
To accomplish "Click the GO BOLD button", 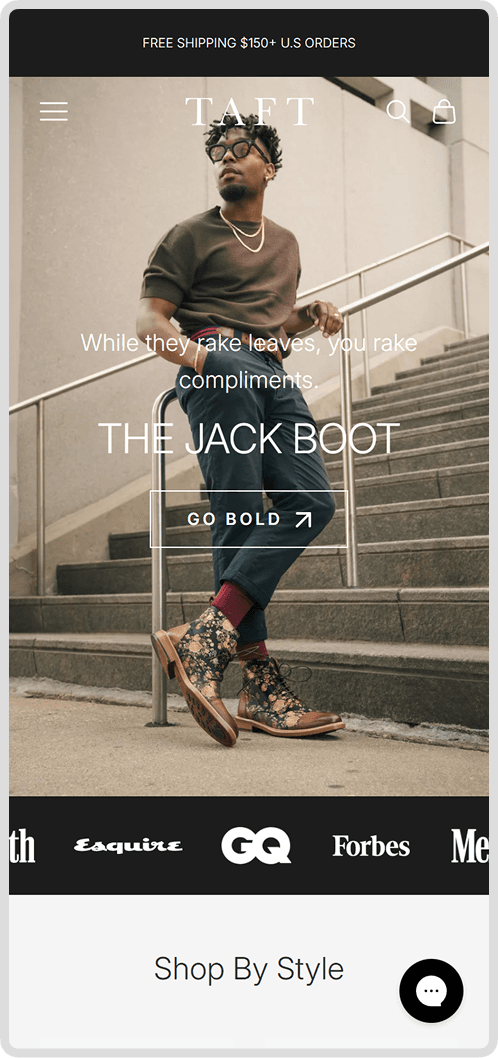I will pyautogui.click(x=249, y=519).
